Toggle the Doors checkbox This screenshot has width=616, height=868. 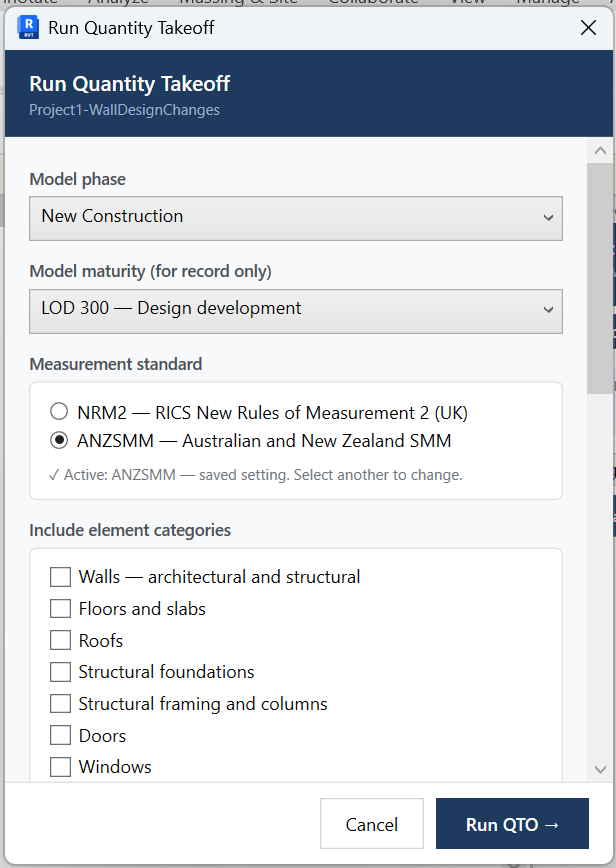point(60,736)
